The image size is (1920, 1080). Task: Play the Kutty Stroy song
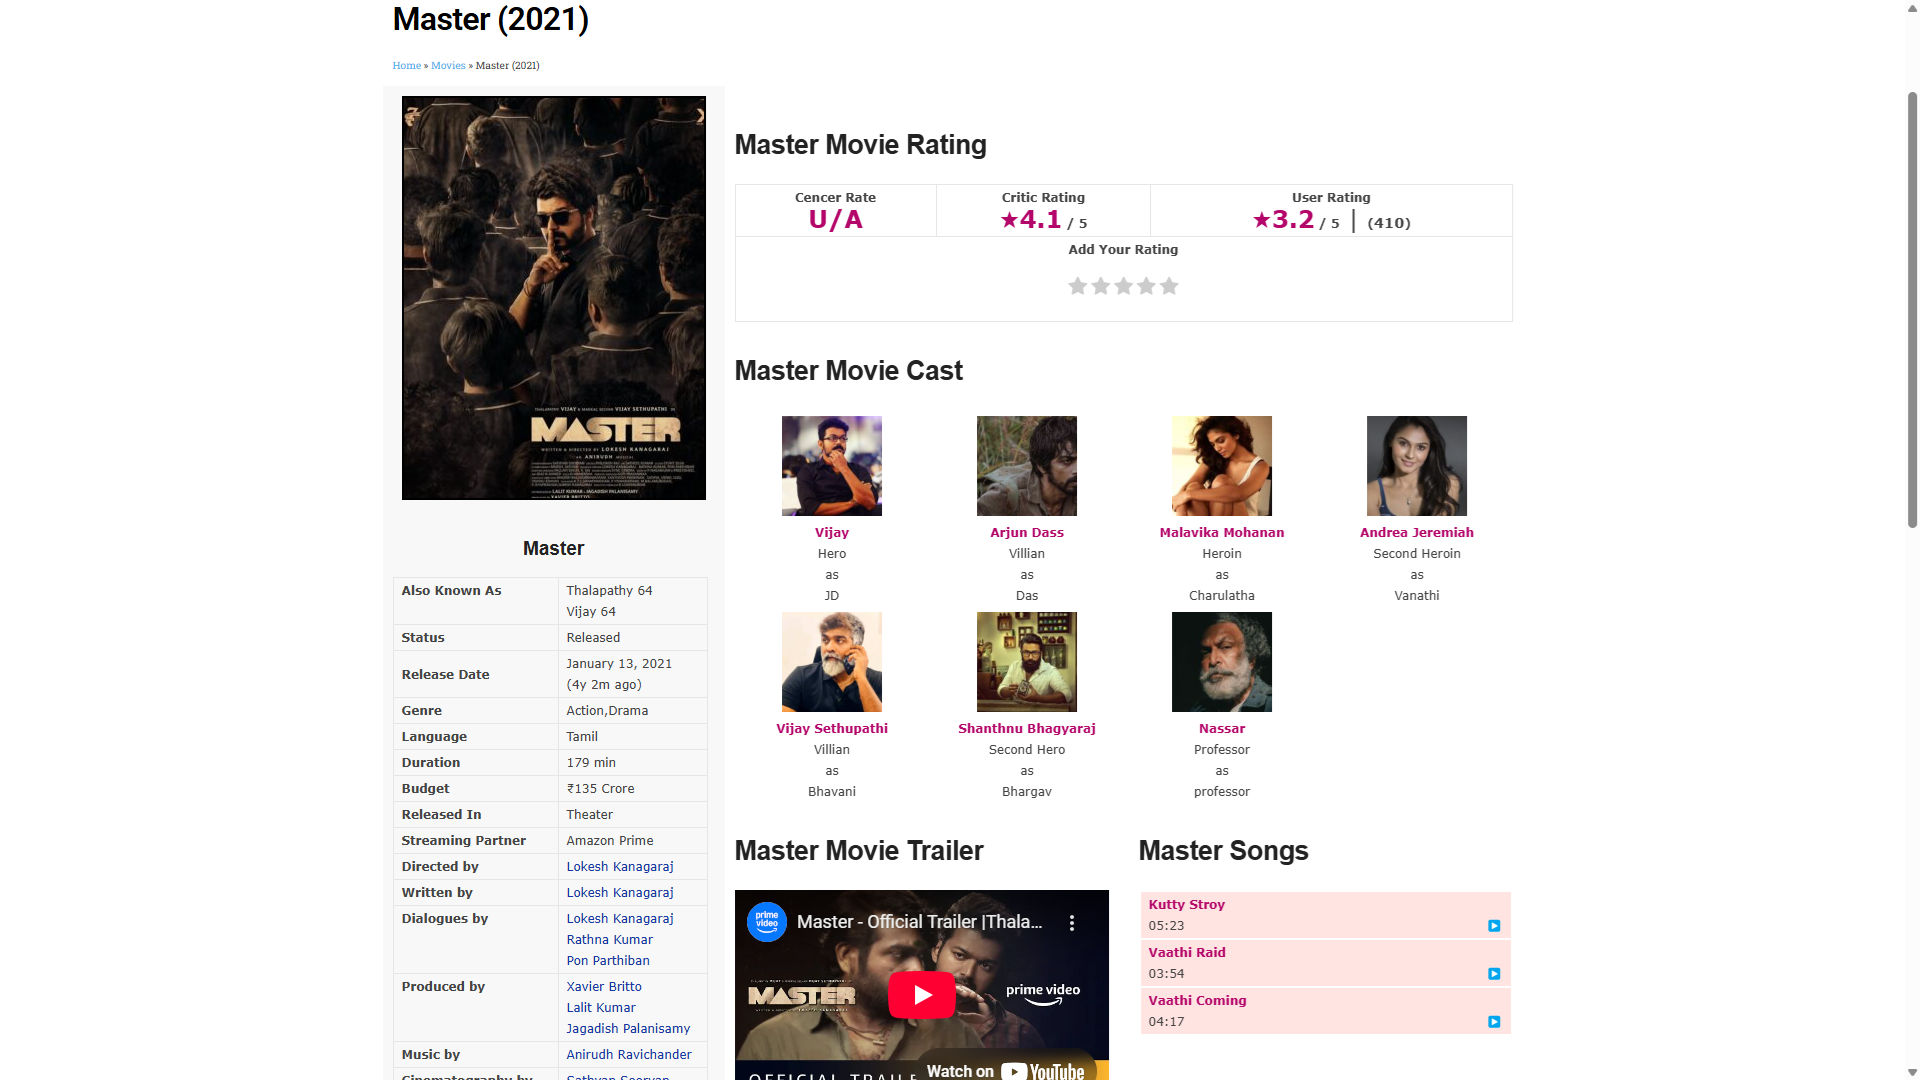point(1493,926)
